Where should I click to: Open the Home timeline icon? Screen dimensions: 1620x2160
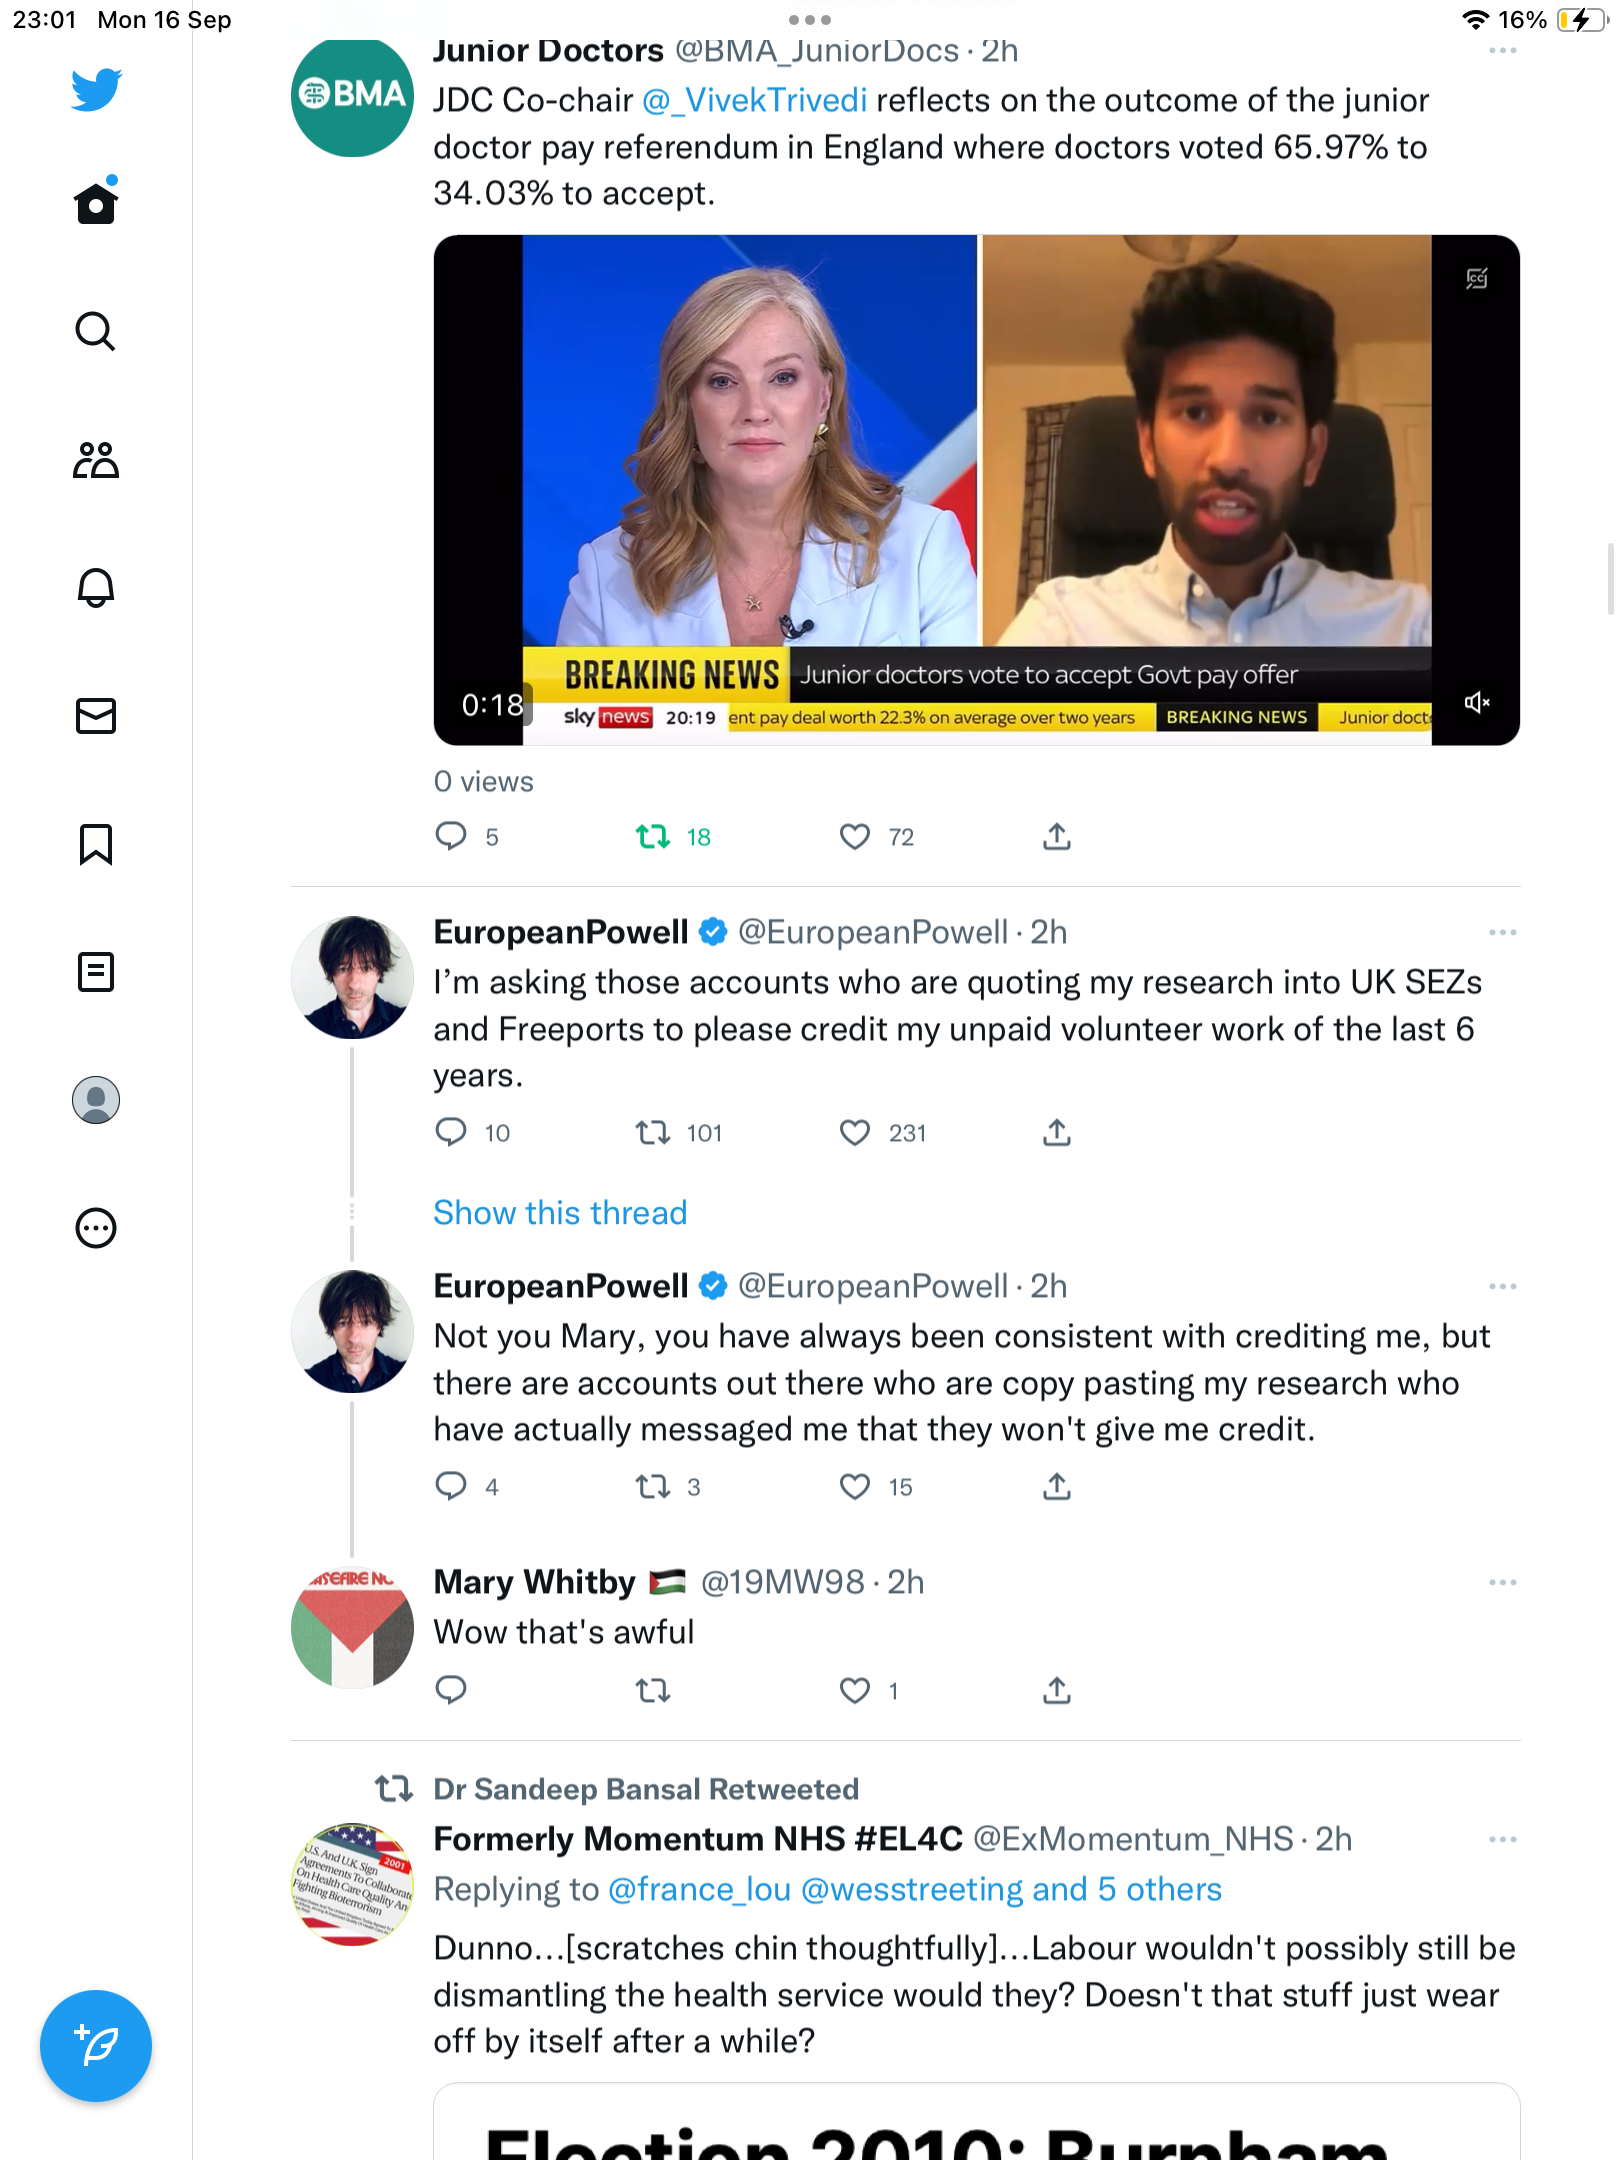coord(96,202)
